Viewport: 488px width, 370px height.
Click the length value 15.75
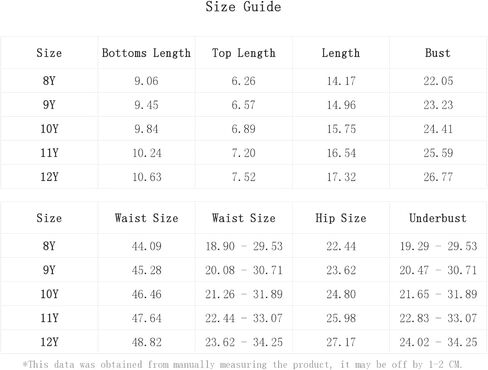(341, 129)
